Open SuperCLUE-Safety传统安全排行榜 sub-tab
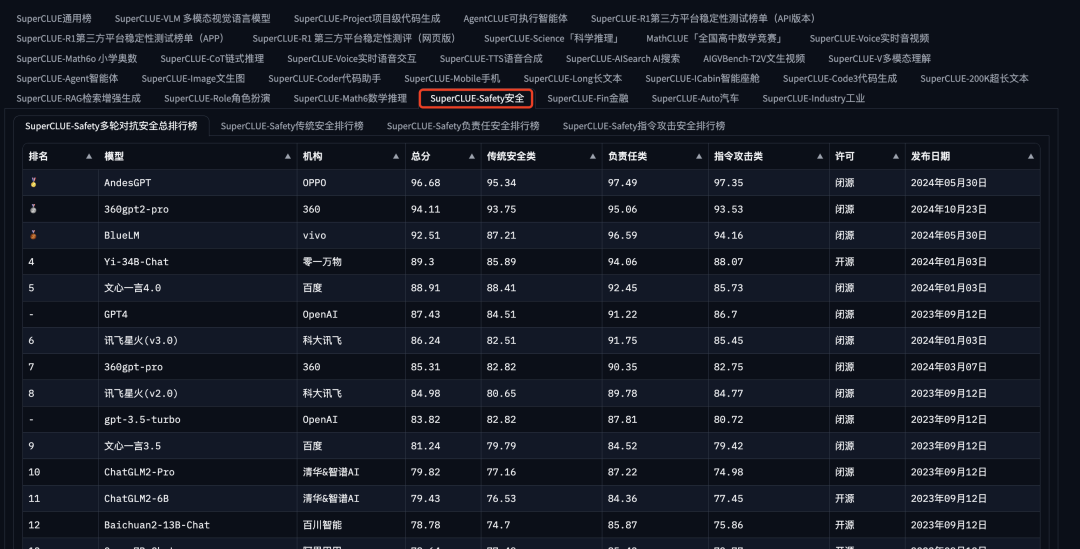Screen dimensions: 1080x549 coord(292,126)
